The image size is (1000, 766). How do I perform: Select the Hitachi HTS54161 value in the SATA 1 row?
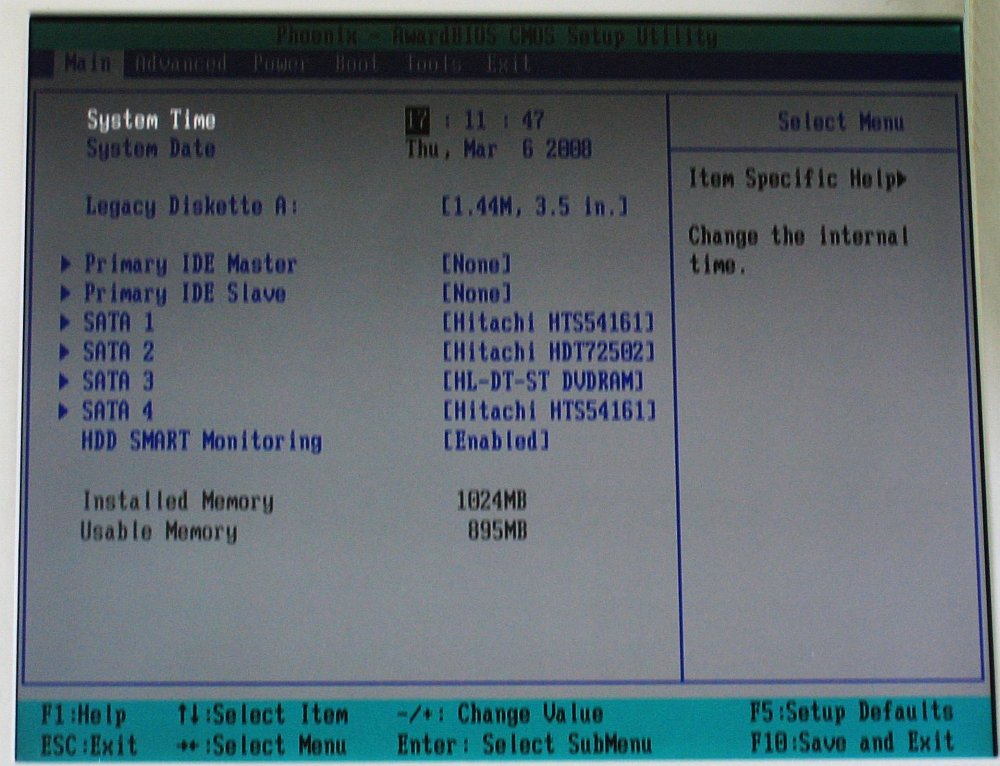(548, 323)
